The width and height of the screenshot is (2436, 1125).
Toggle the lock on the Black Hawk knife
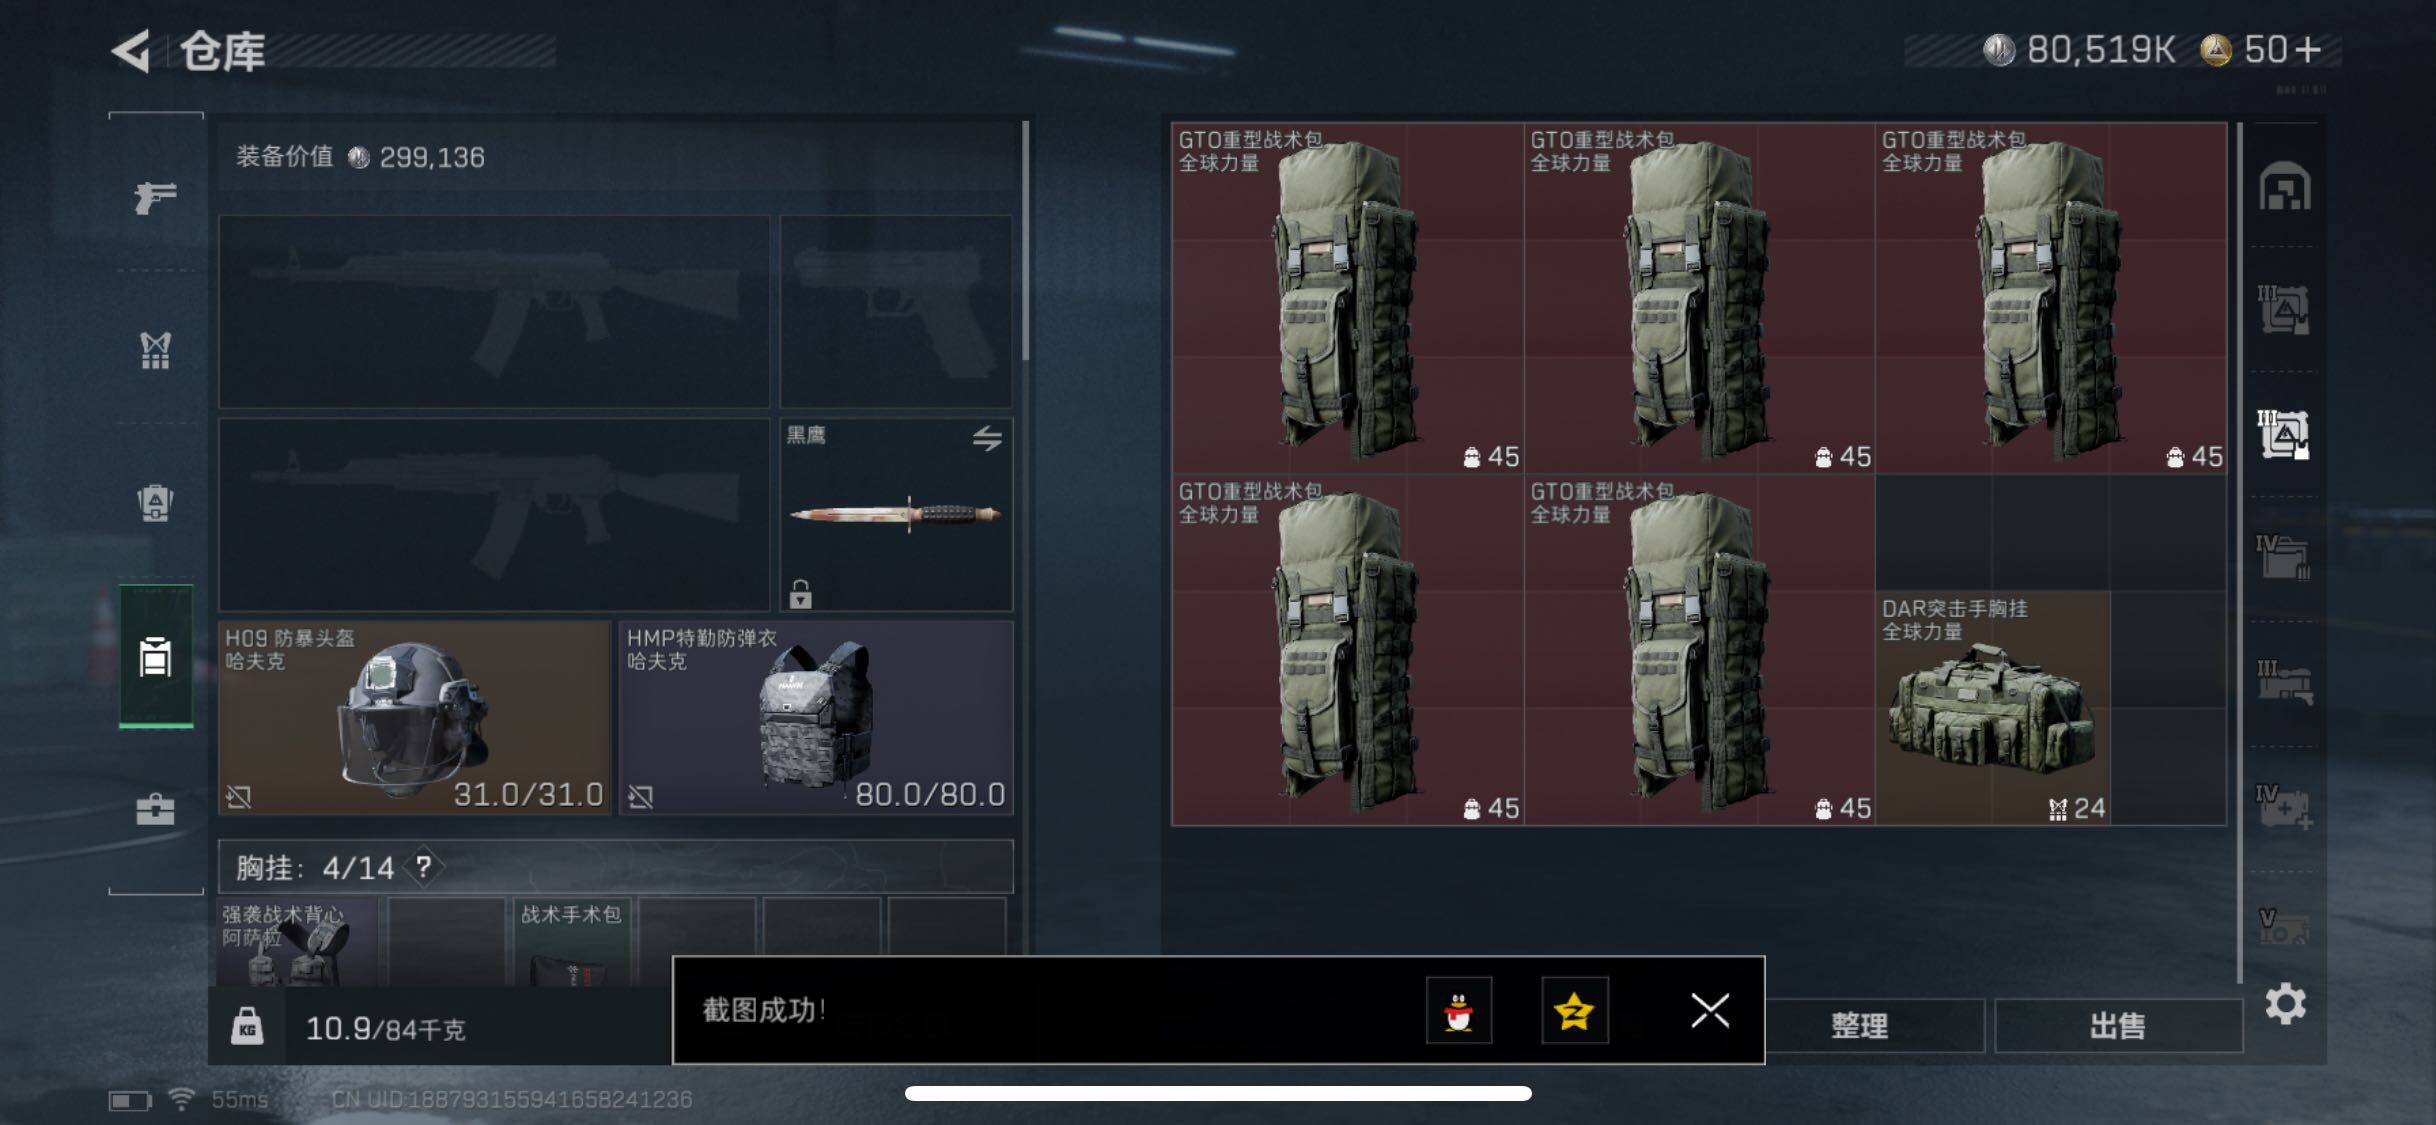point(800,594)
